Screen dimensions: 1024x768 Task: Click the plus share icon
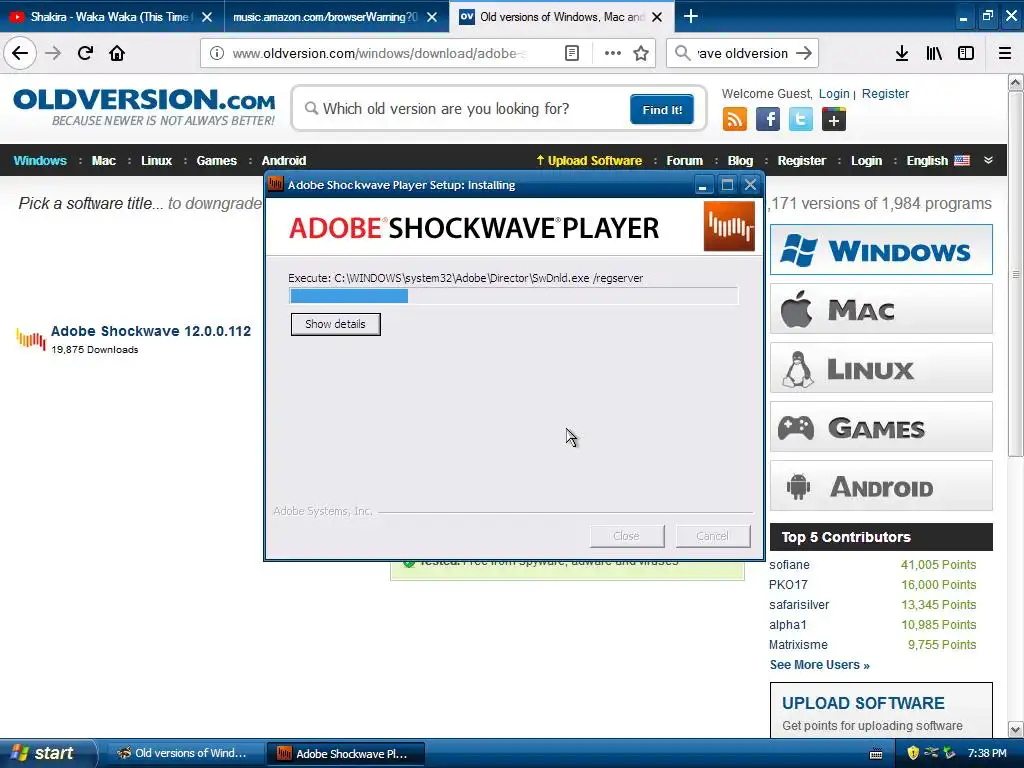834,120
